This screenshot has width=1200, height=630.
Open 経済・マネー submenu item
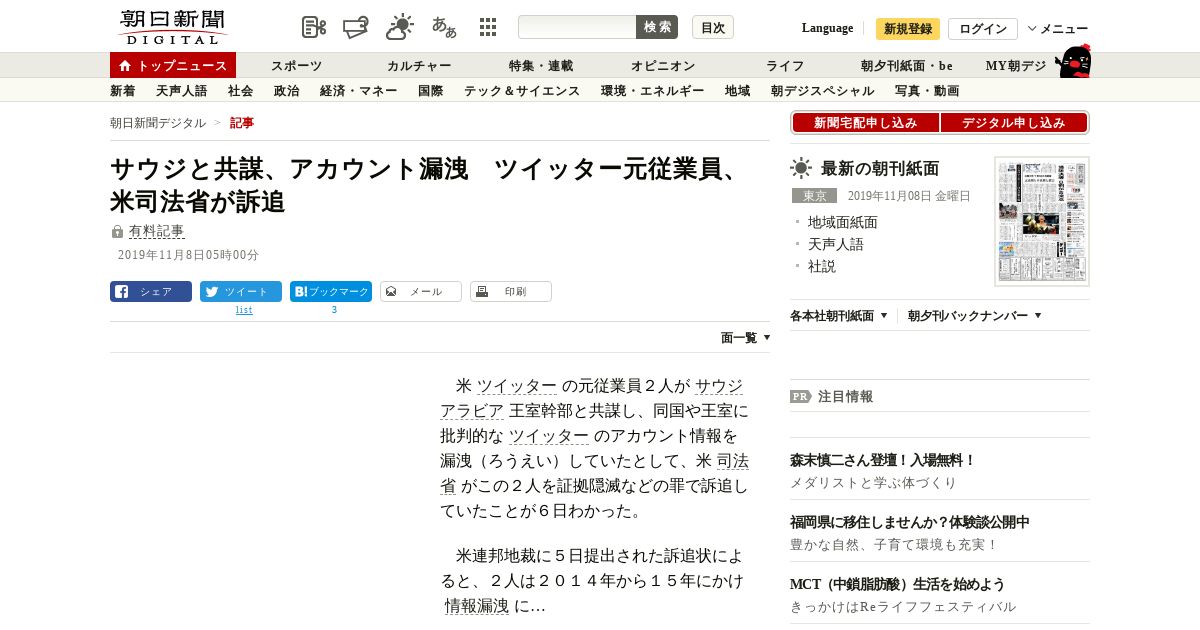[x=359, y=91]
